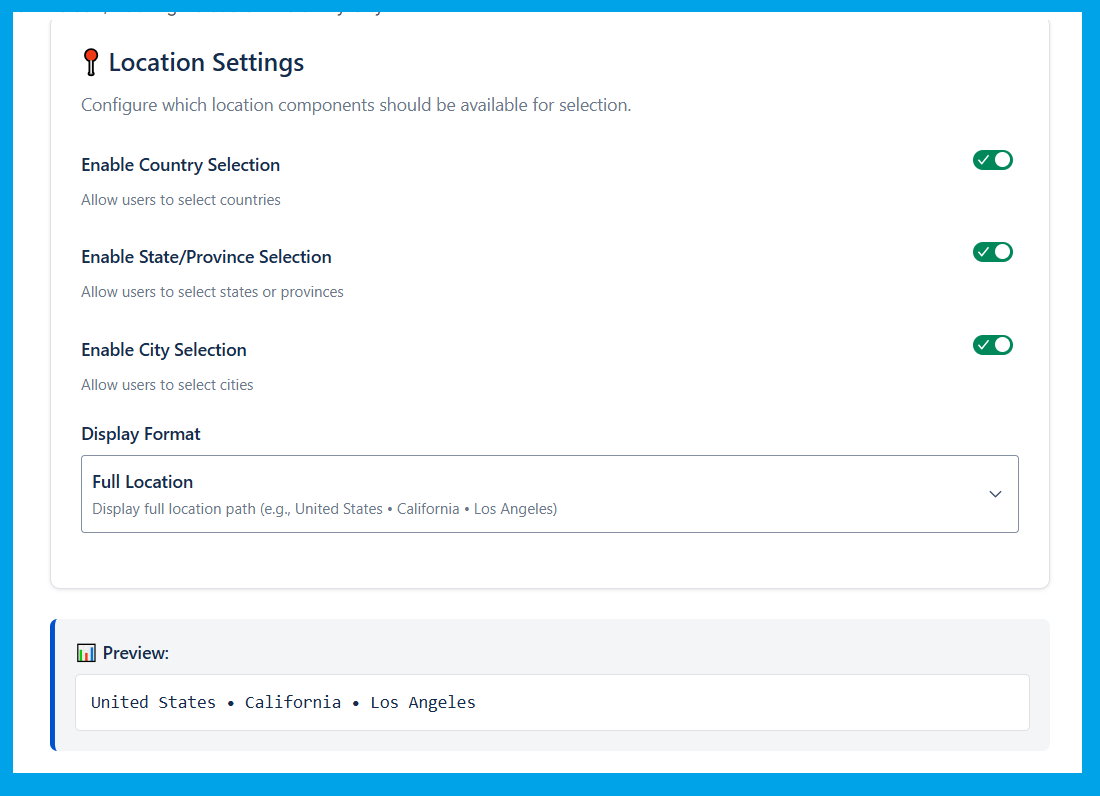1100x796 pixels.
Task: Click 'Allow users to select countries' description
Action: (181, 200)
